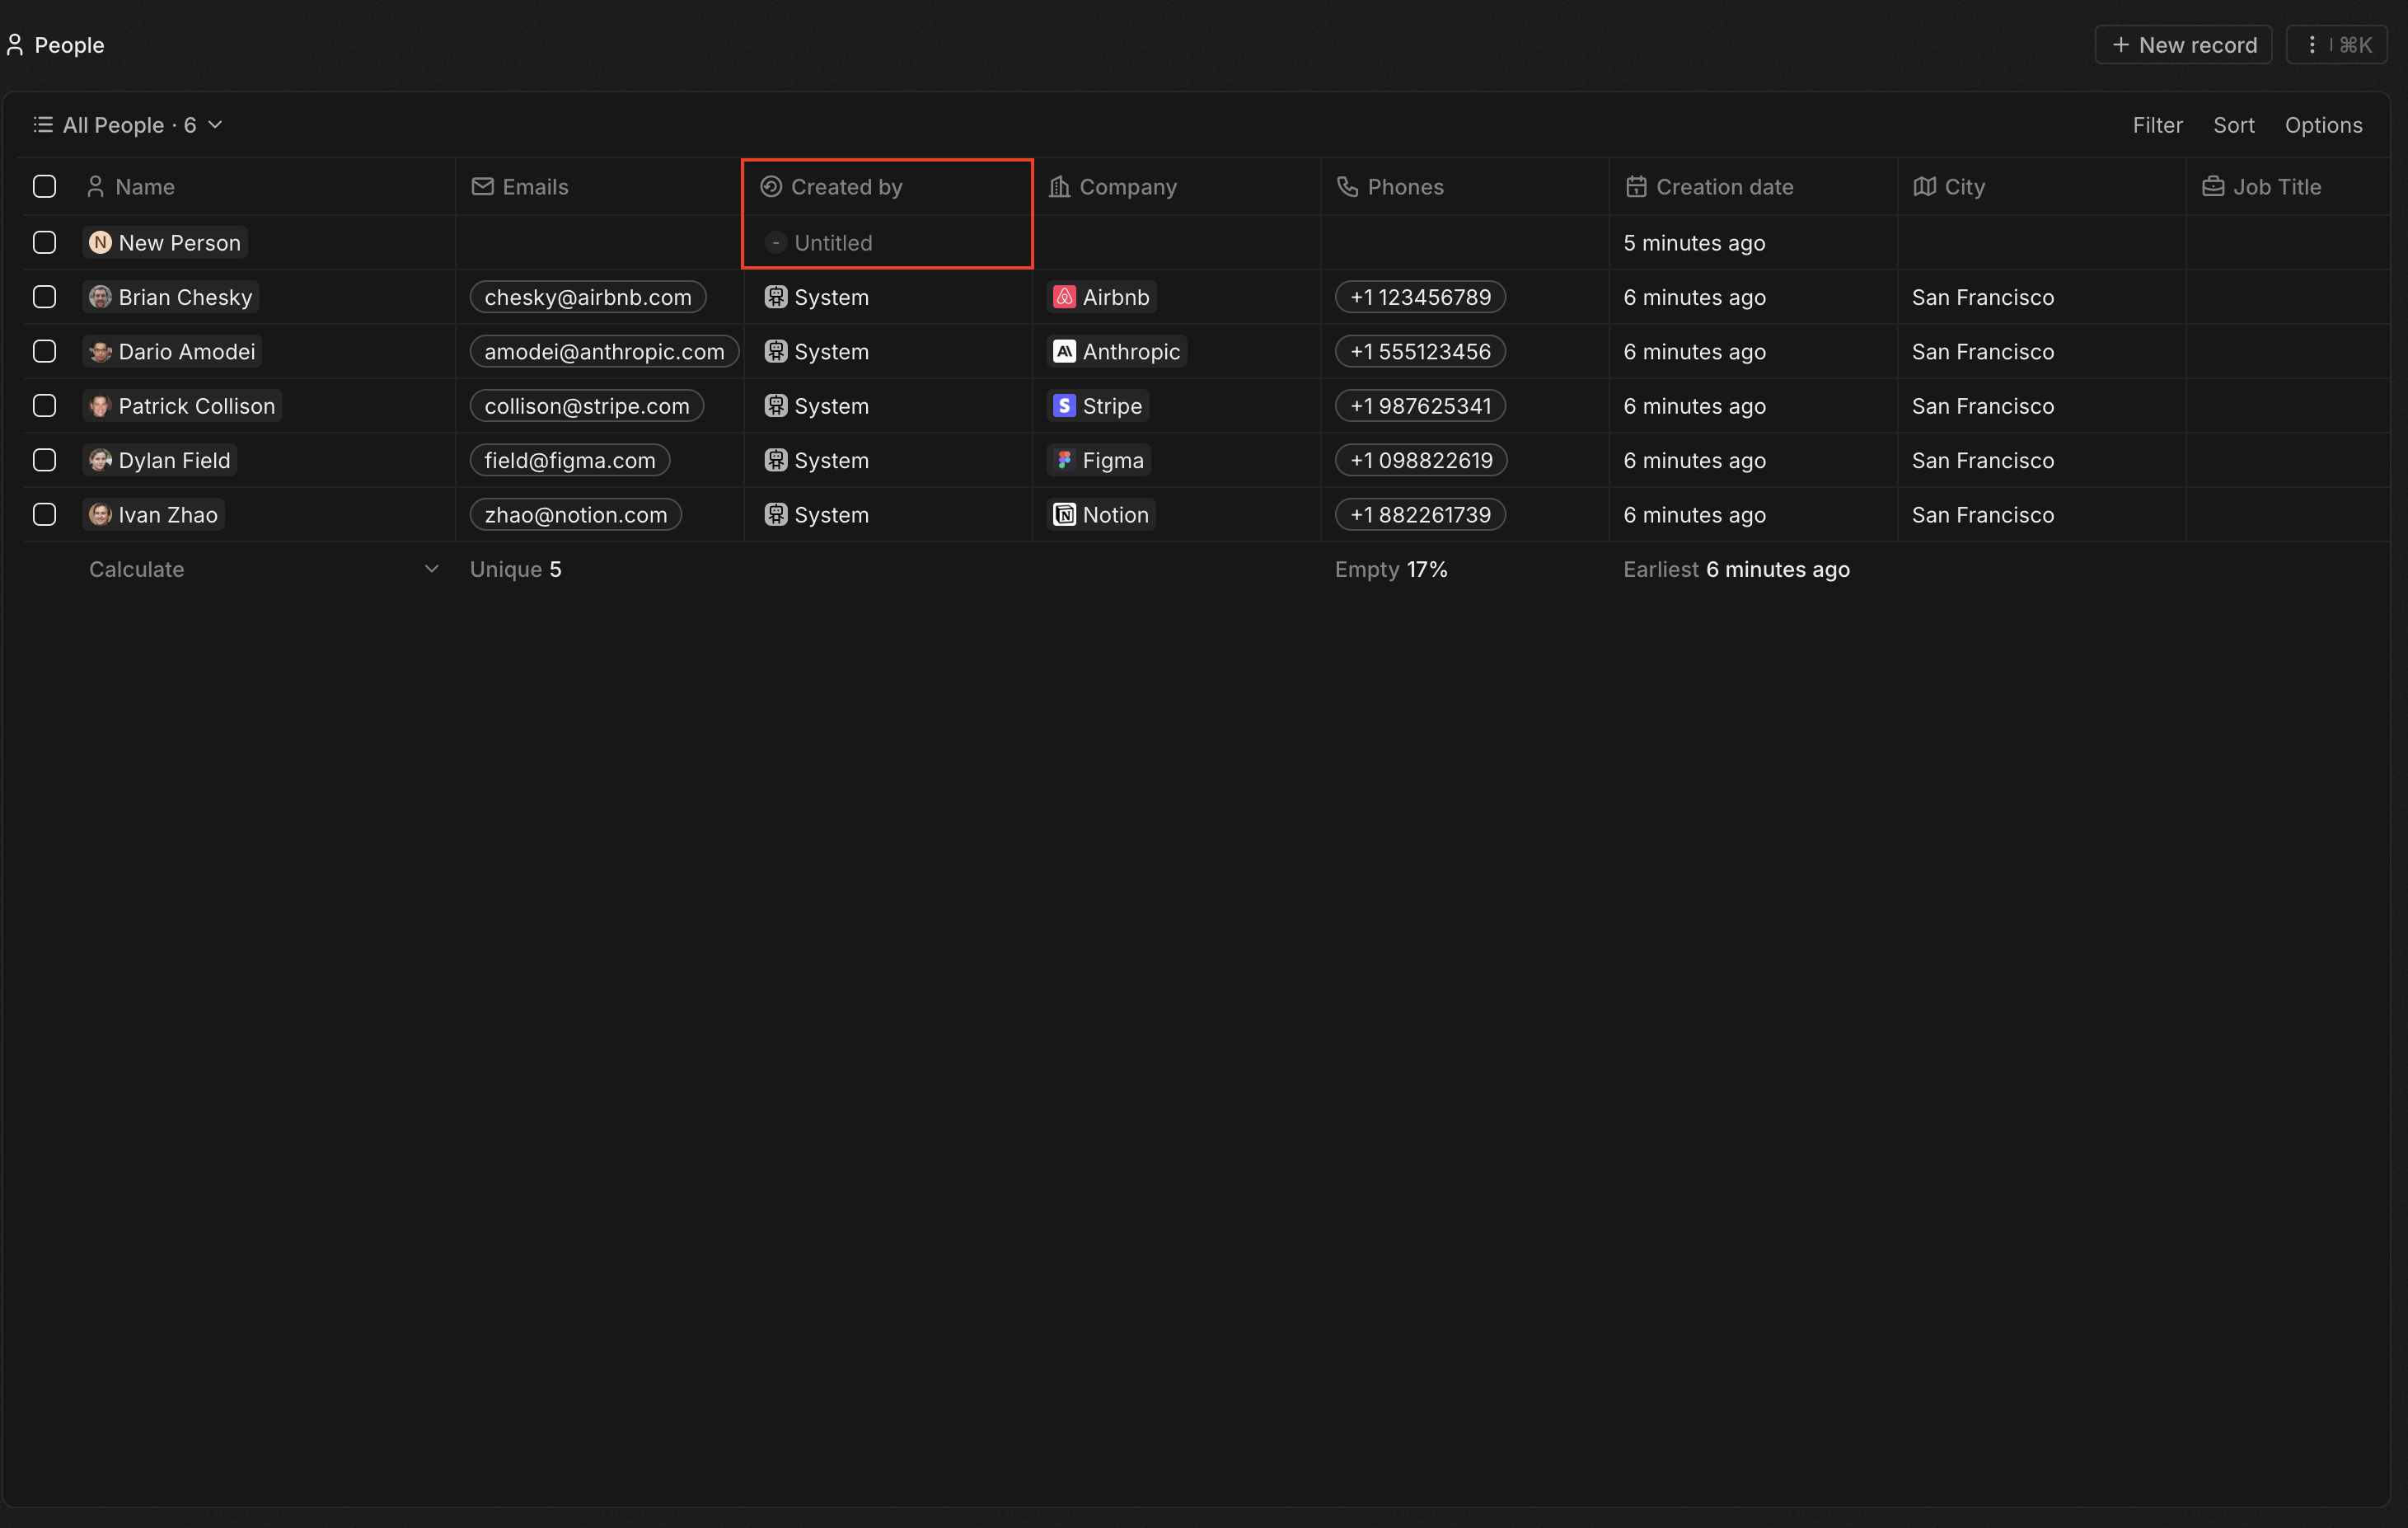Click Brian Chesky's avatar
2408x1528 pixels.
(x=100, y=297)
